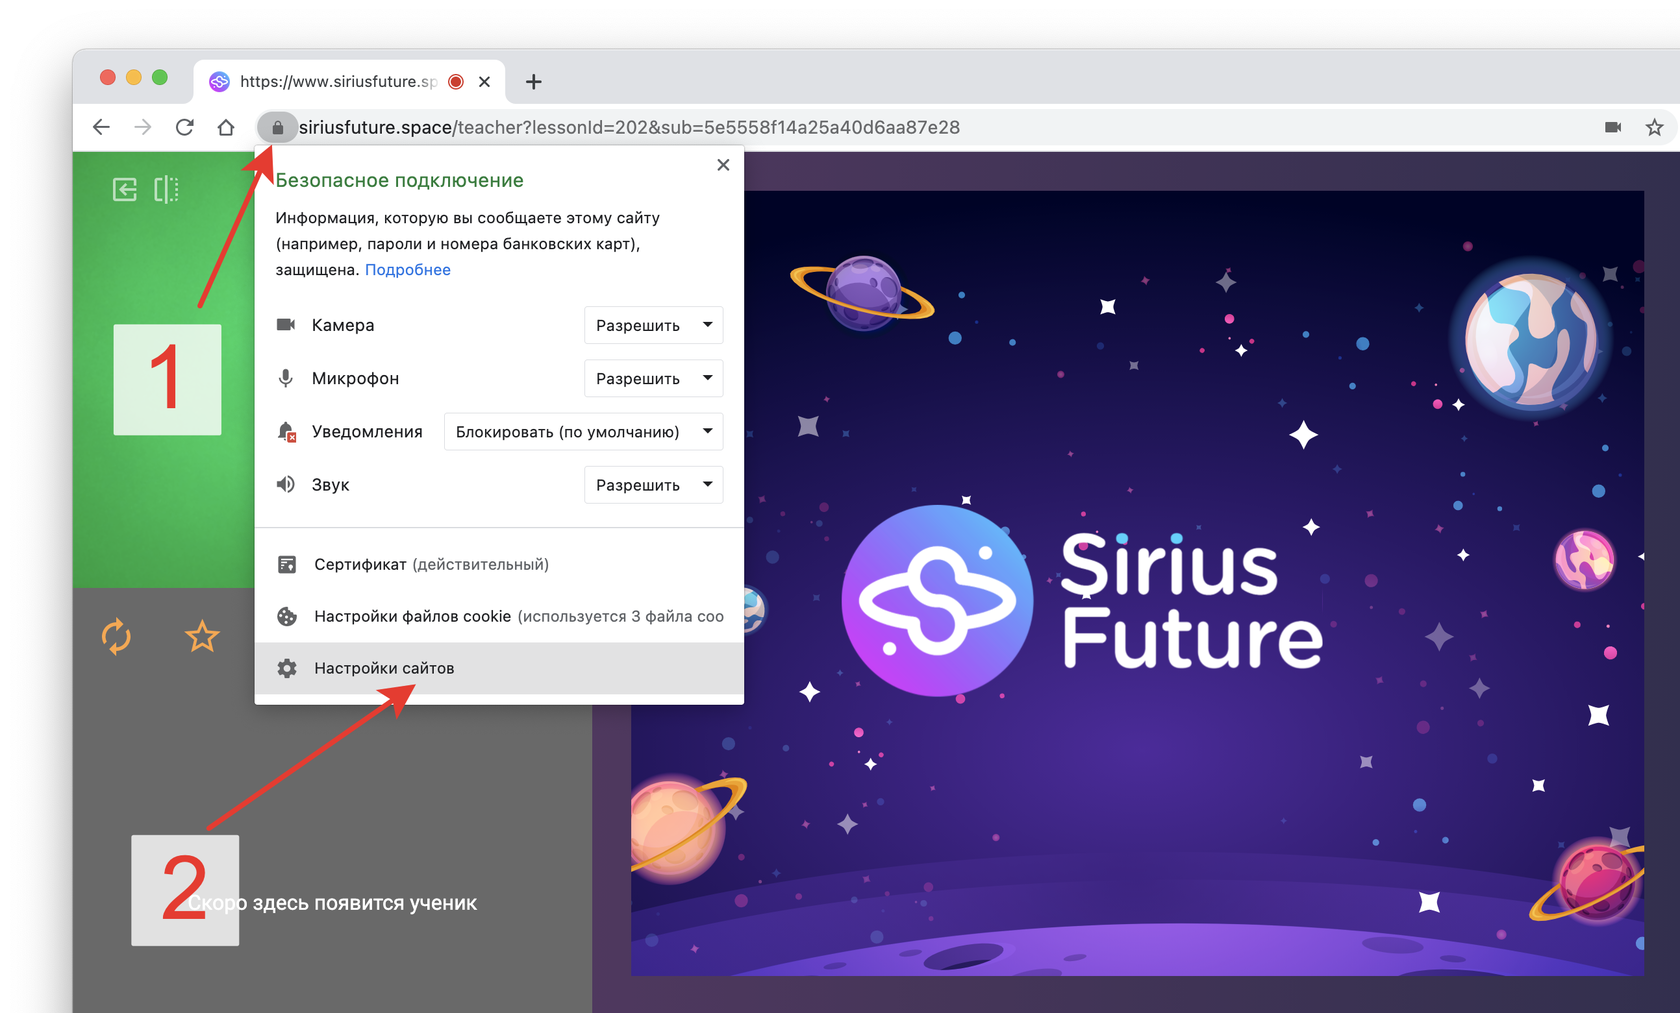This screenshot has height=1013, width=1680.
Task: Click the exit lesson icon in sidebar
Action: coord(125,190)
